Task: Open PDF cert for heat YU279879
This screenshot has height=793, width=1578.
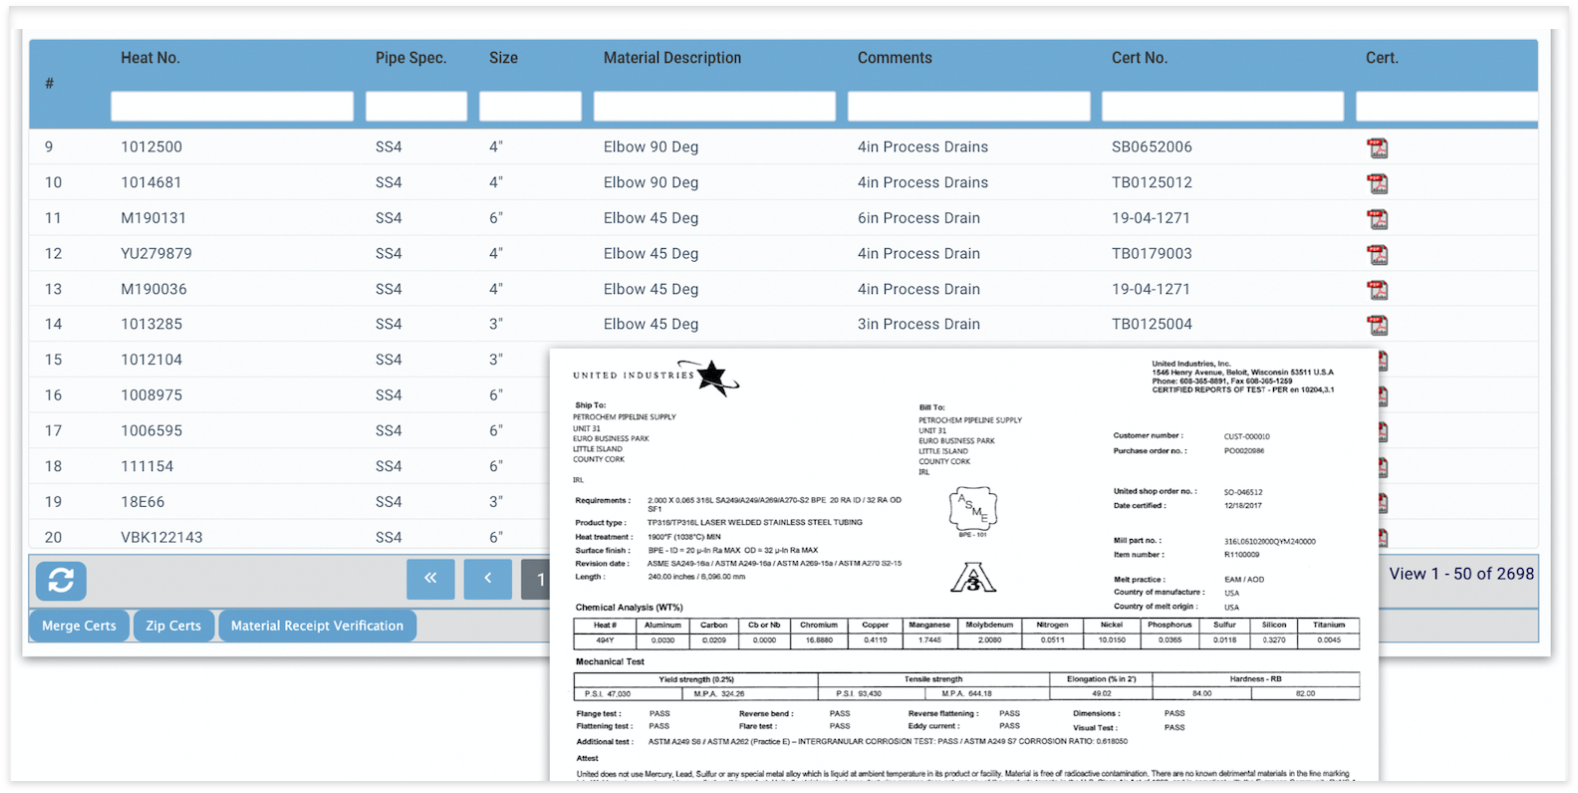Action: 1377,255
